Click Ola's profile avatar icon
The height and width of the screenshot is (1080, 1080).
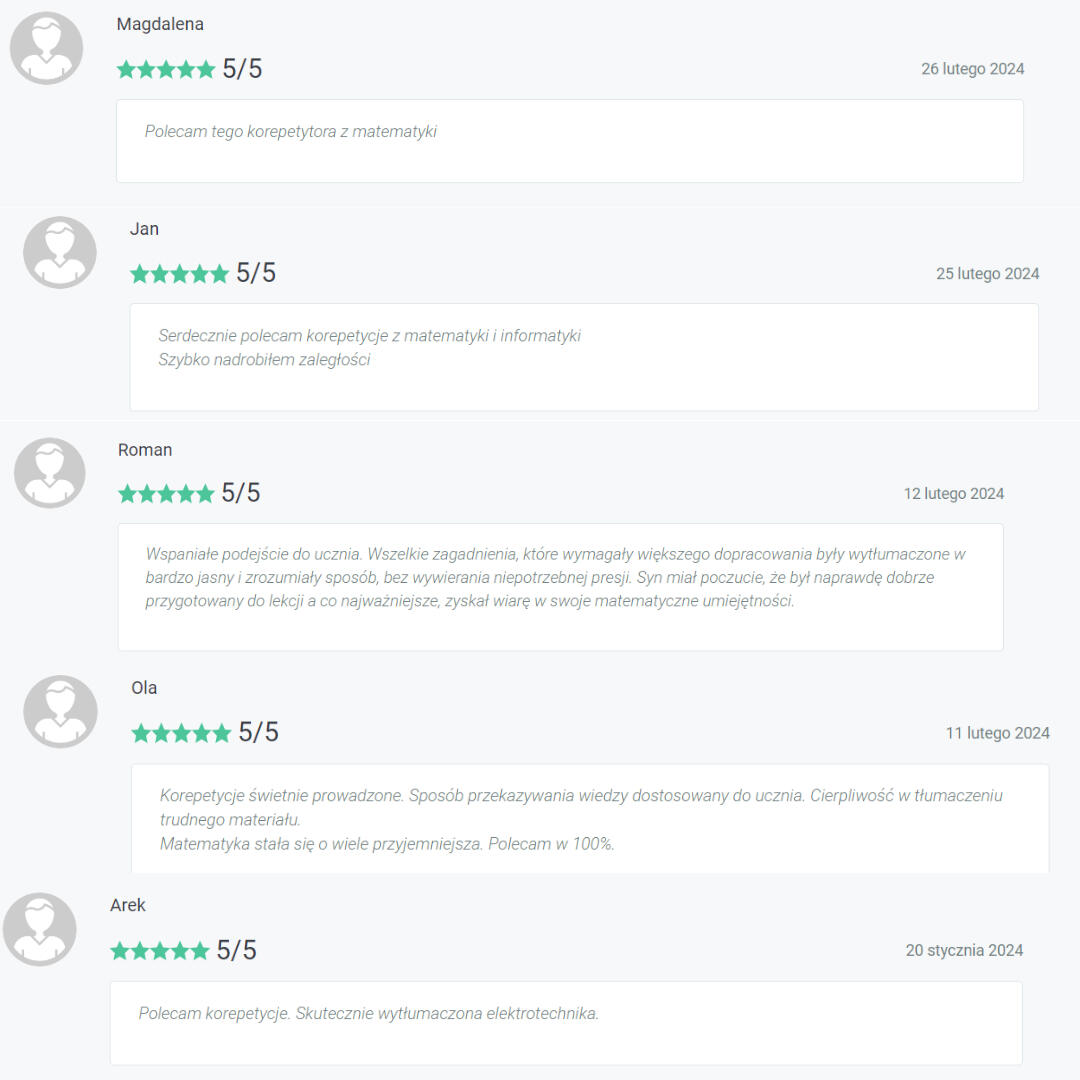pos(61,712)
